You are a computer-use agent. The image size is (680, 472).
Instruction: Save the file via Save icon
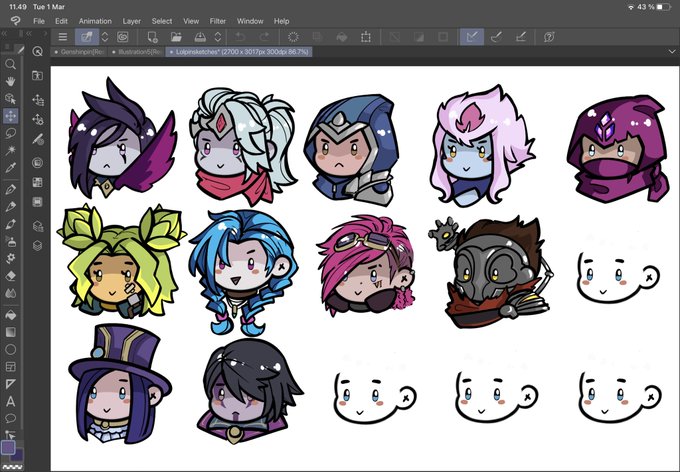click(x=200, y=37)
